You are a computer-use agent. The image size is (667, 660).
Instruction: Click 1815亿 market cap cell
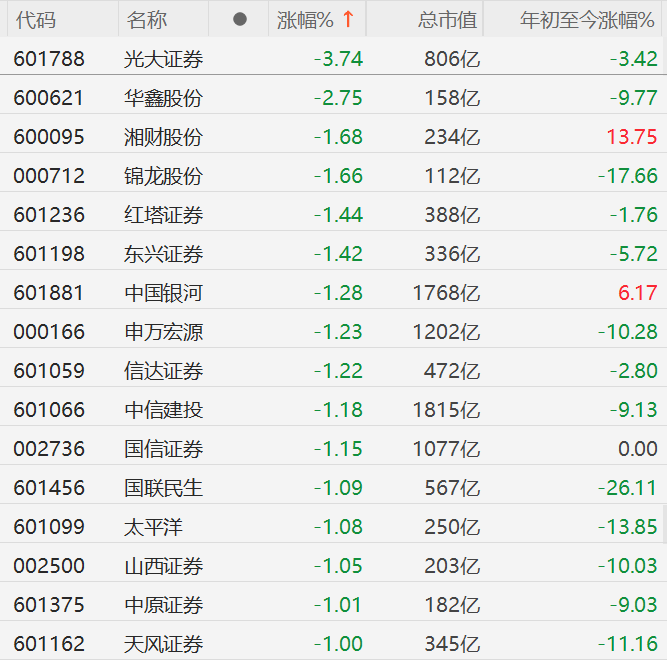[447, 410]
